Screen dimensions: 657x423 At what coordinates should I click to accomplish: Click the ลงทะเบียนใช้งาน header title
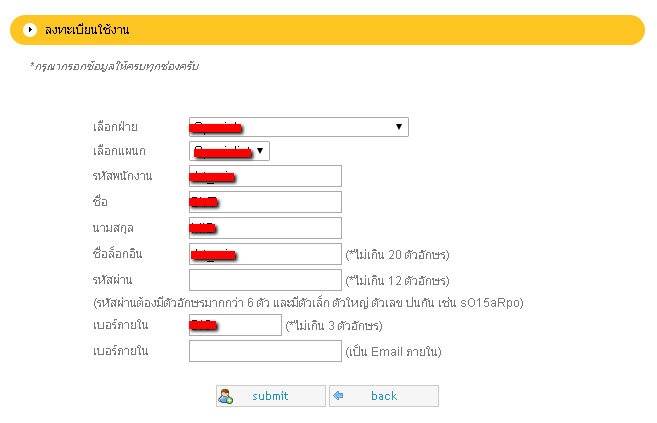[86, 30]
